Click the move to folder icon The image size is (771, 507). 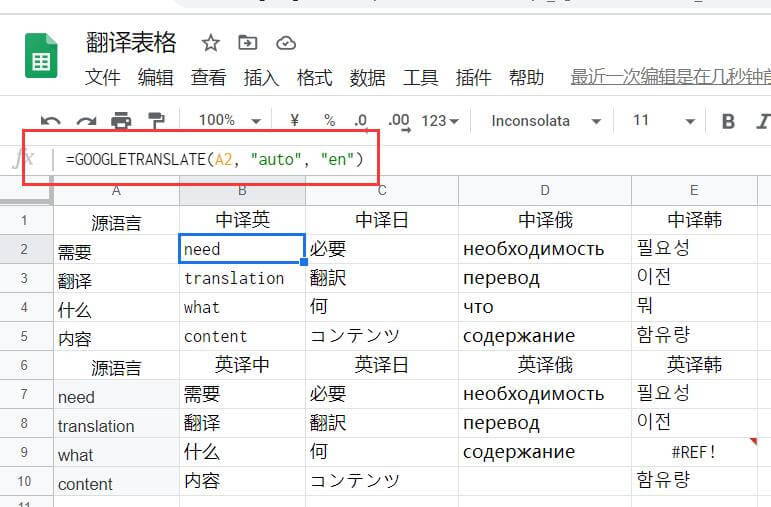coord(247,43)
